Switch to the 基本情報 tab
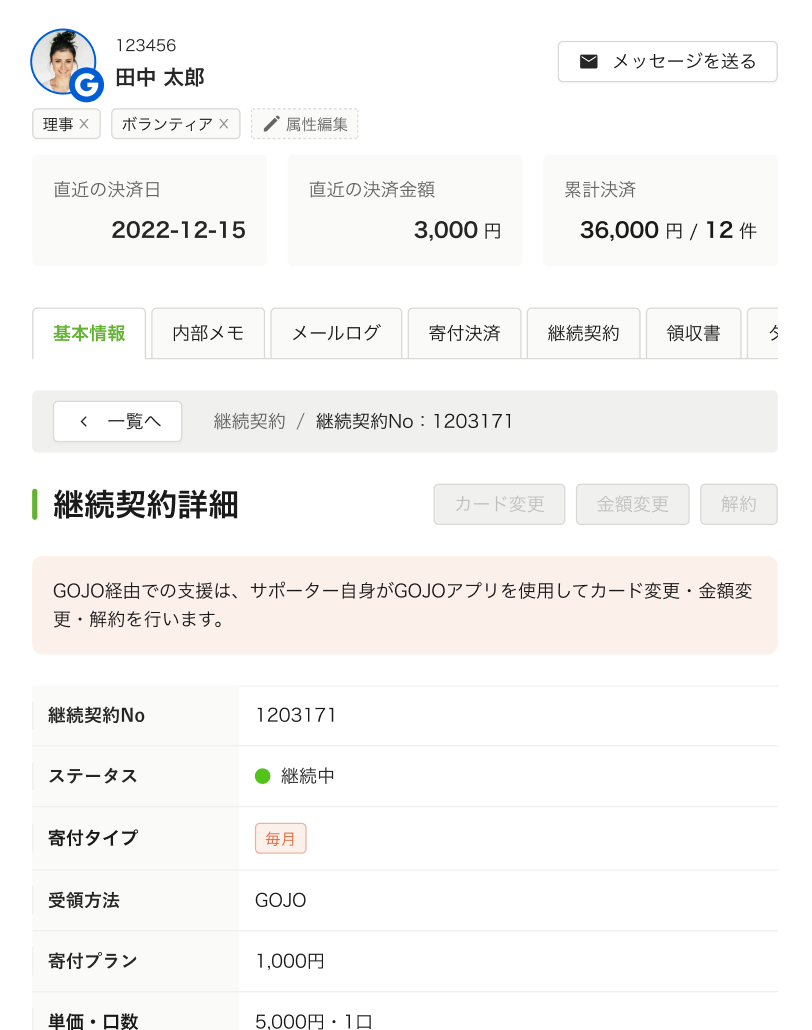Image resolution: width=812 pixels, height=1030 pixels. click(x=89, y=333)
